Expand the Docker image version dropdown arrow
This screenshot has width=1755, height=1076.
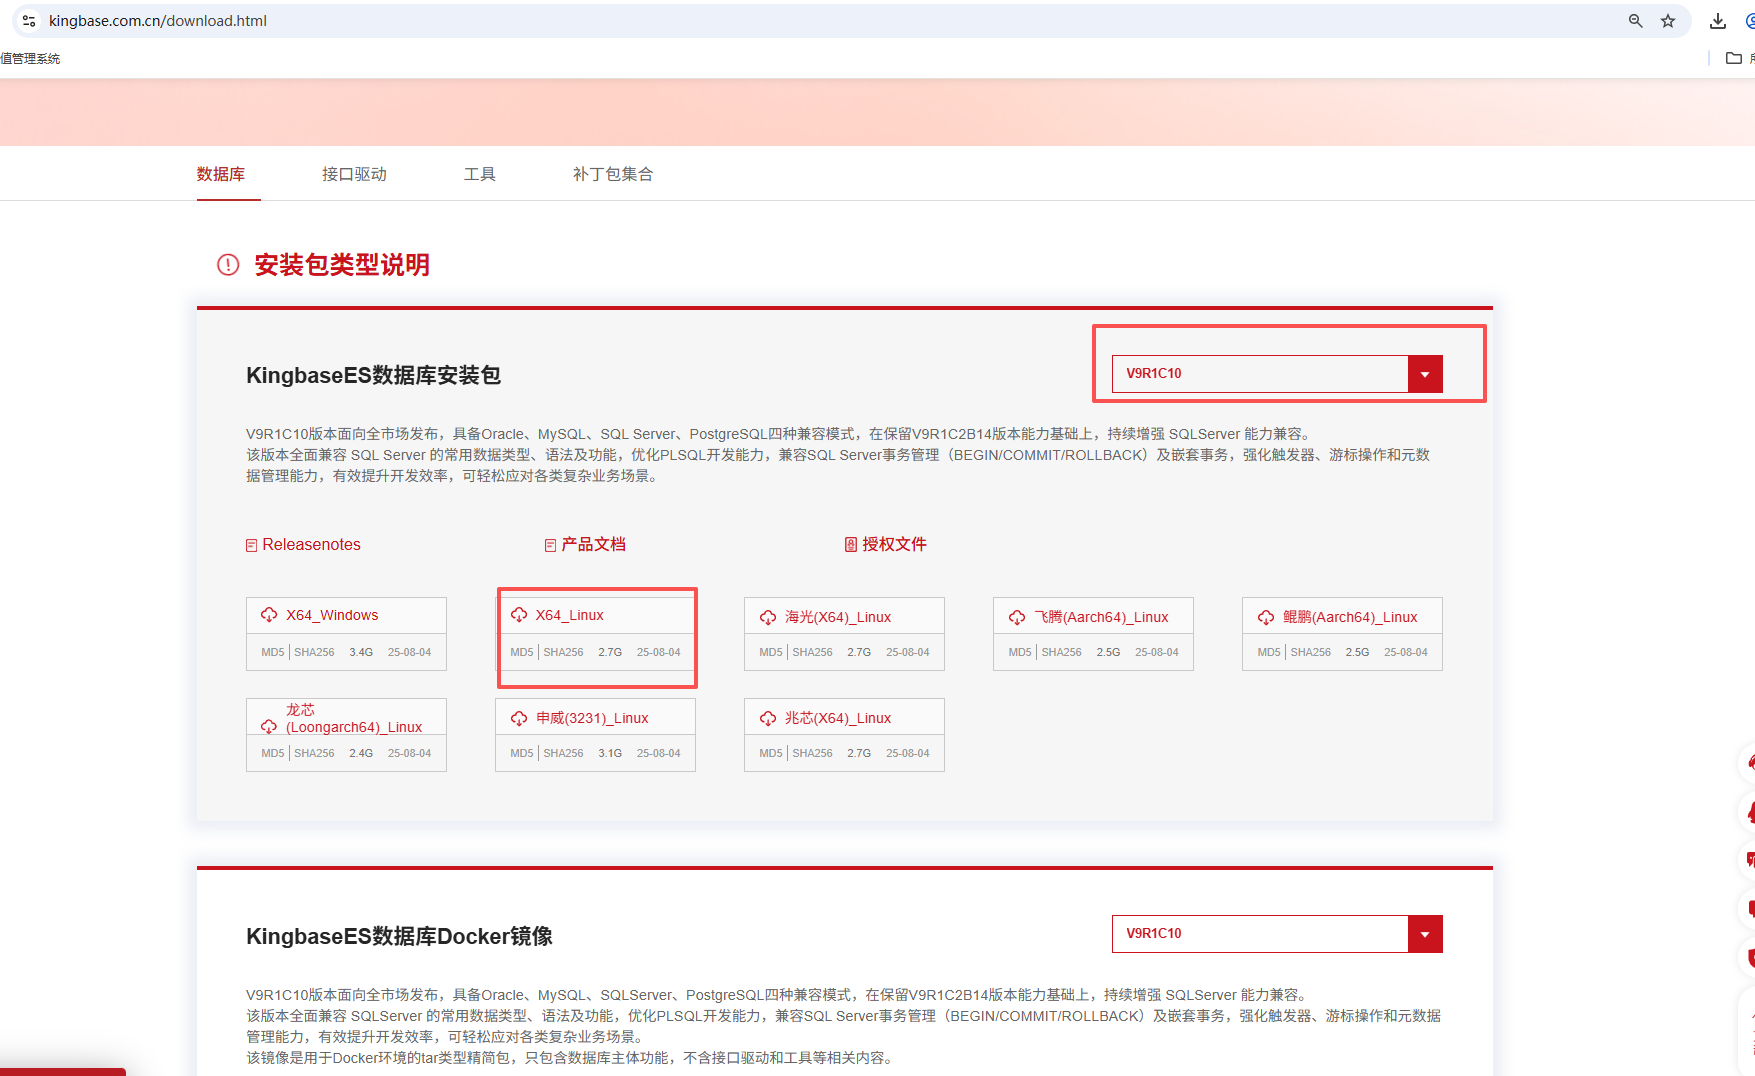[x=1425, y=934]
